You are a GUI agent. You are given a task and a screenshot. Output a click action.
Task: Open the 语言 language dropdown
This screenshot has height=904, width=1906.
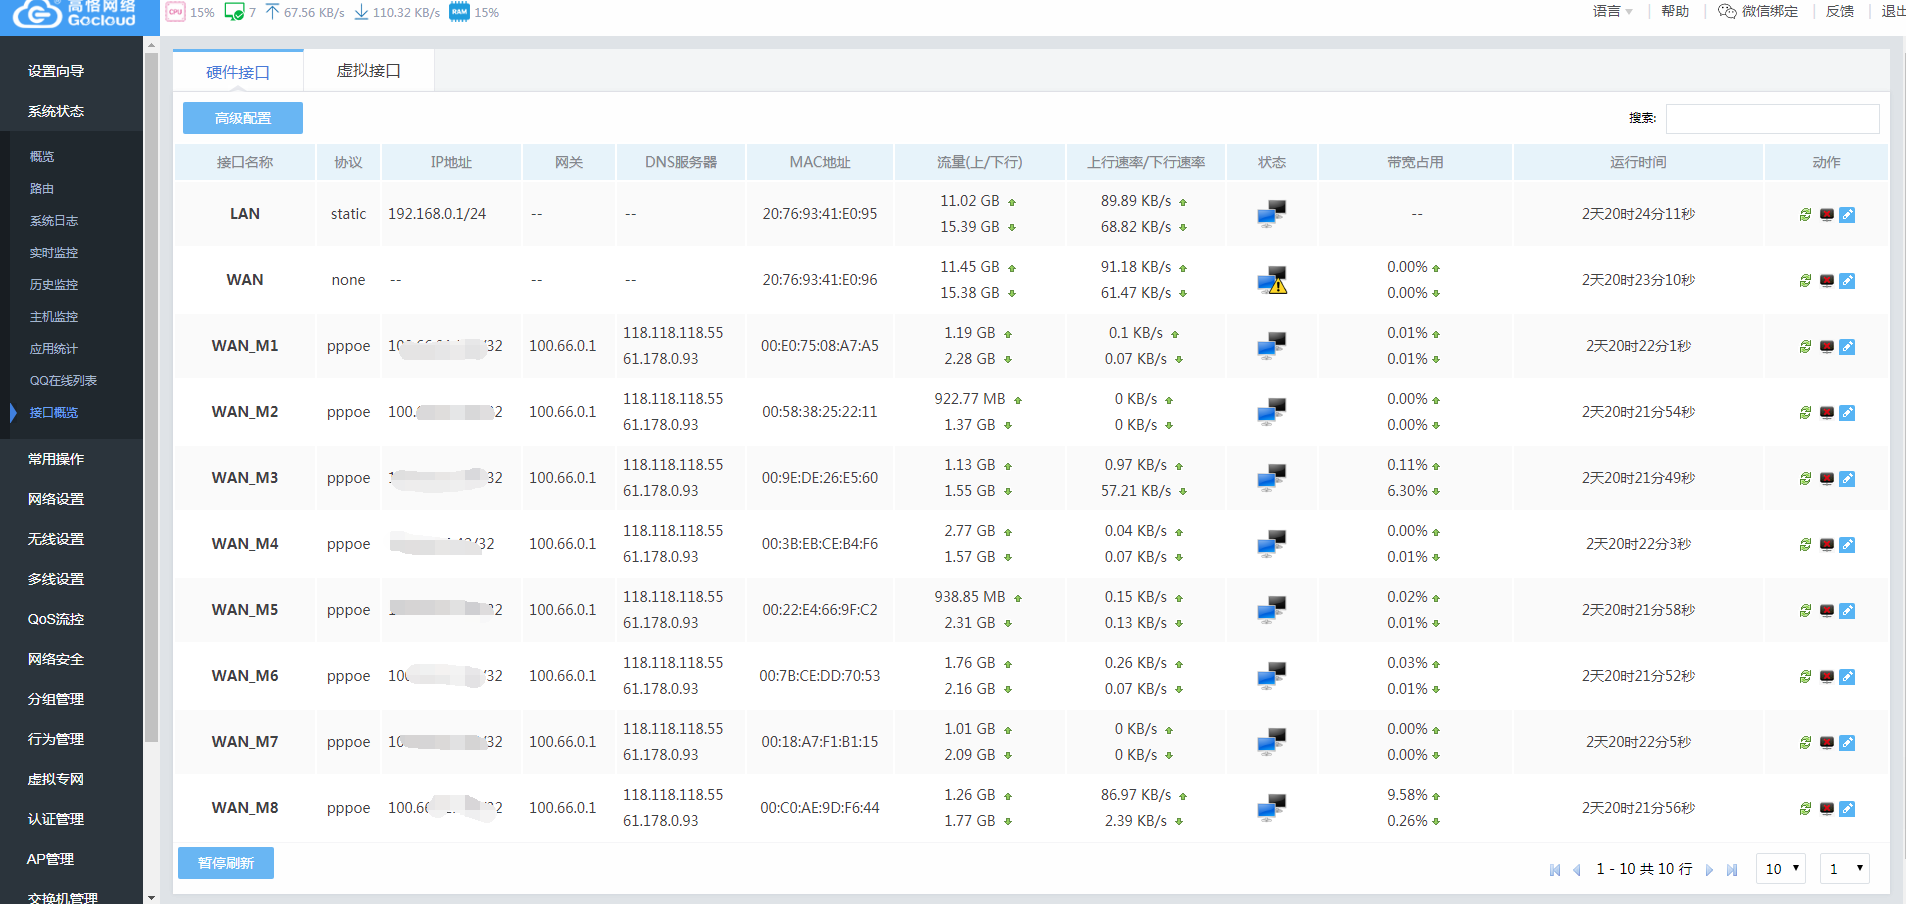pos(1612,12)
